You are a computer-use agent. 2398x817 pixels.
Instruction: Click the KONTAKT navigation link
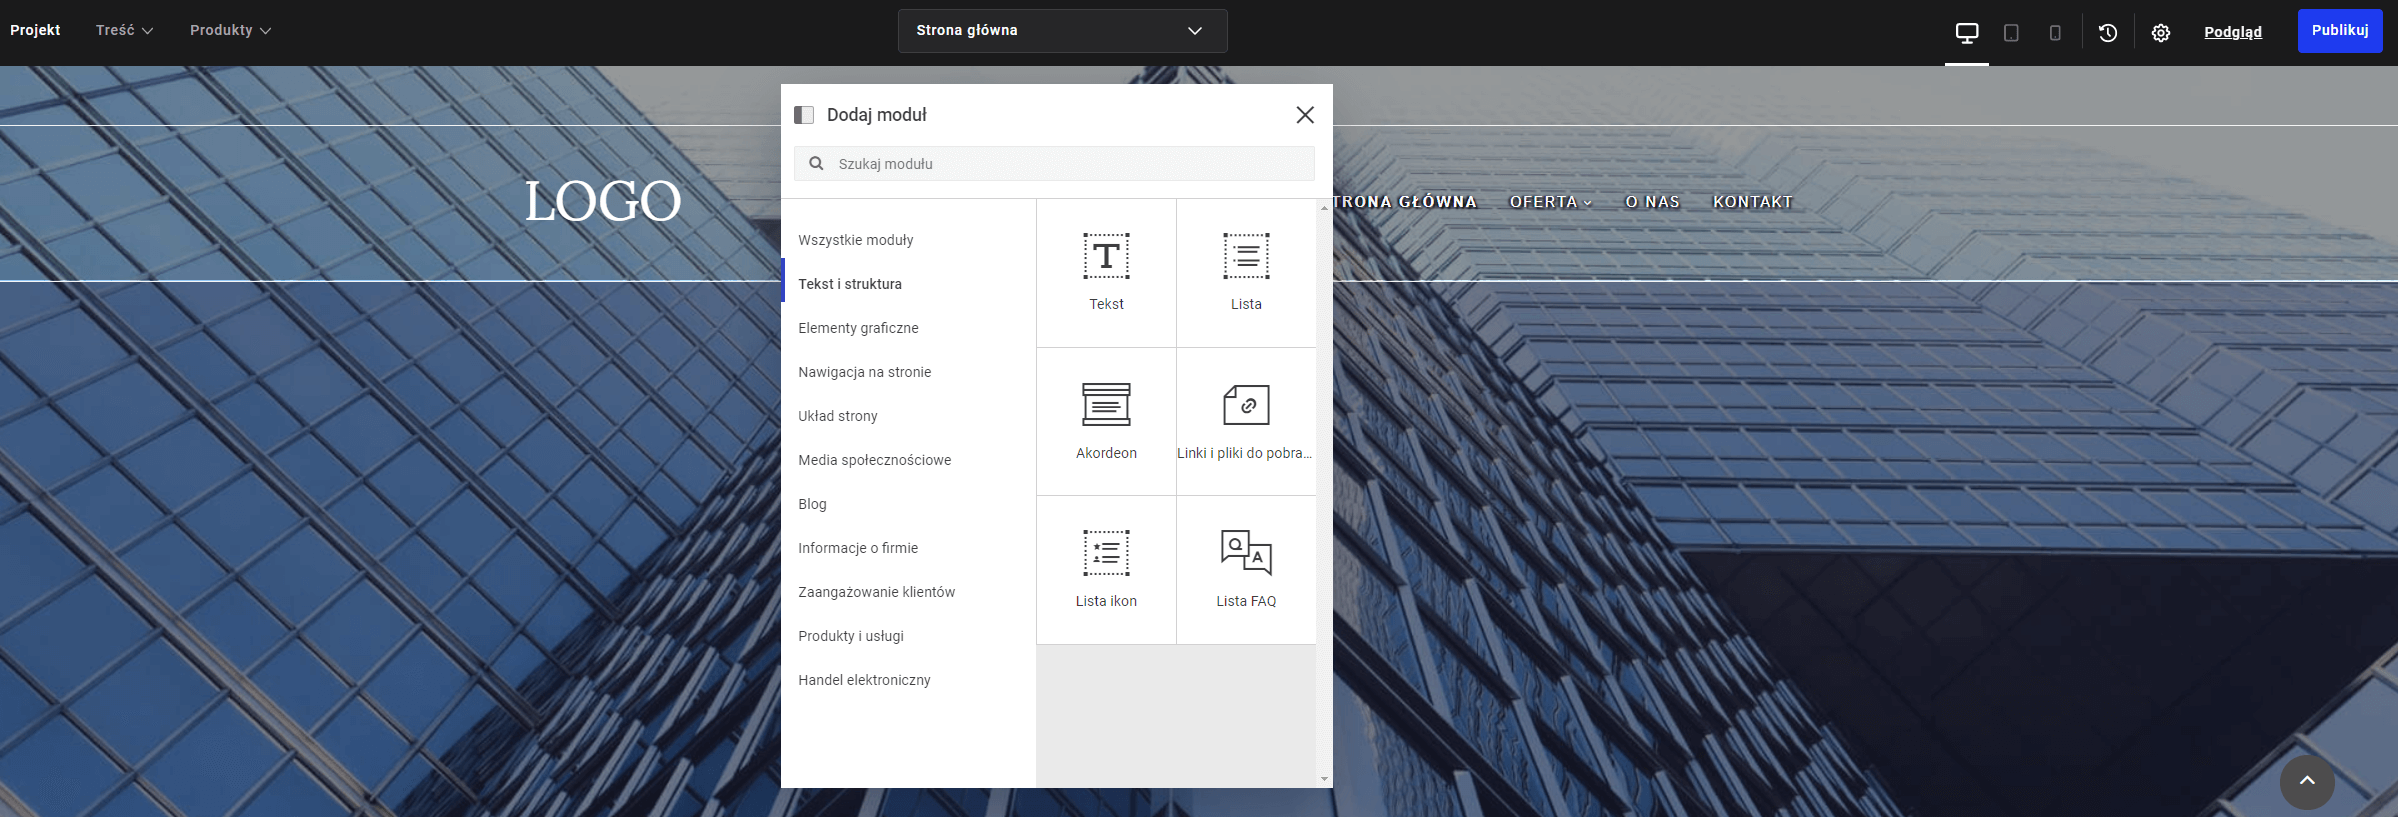pyautogui.click(x=1753, y=202)
